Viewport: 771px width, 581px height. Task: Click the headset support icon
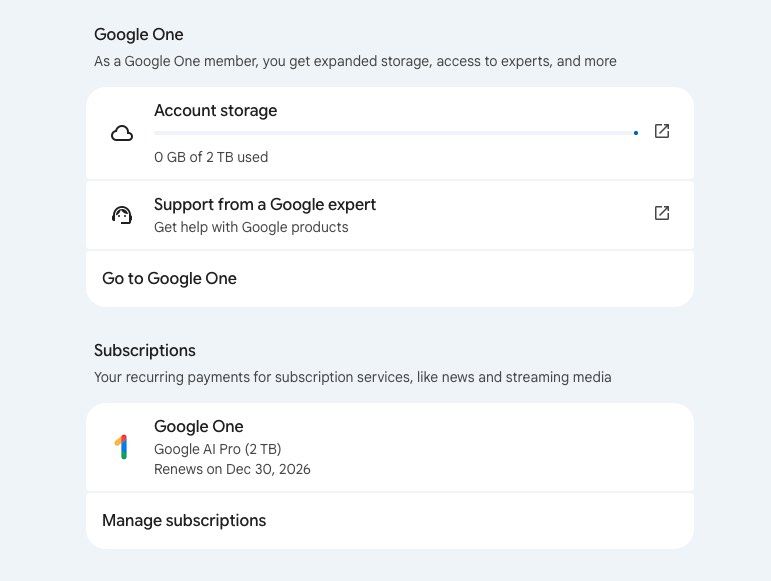122,215
